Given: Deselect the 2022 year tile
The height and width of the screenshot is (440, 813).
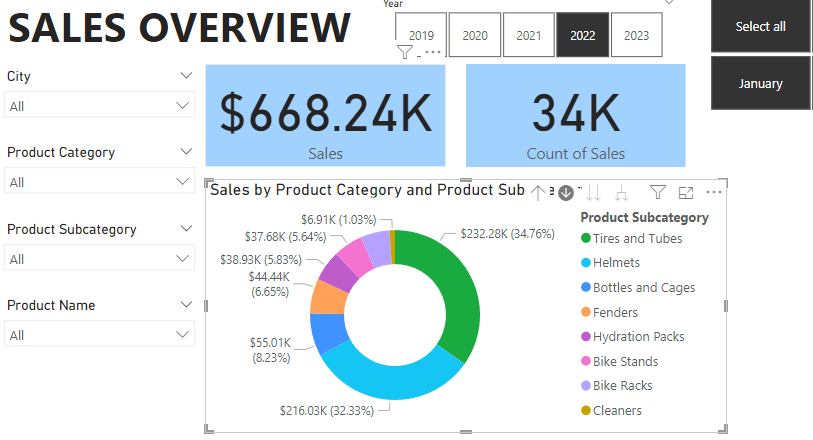Looking at the screenshot, I should point(582,35).
